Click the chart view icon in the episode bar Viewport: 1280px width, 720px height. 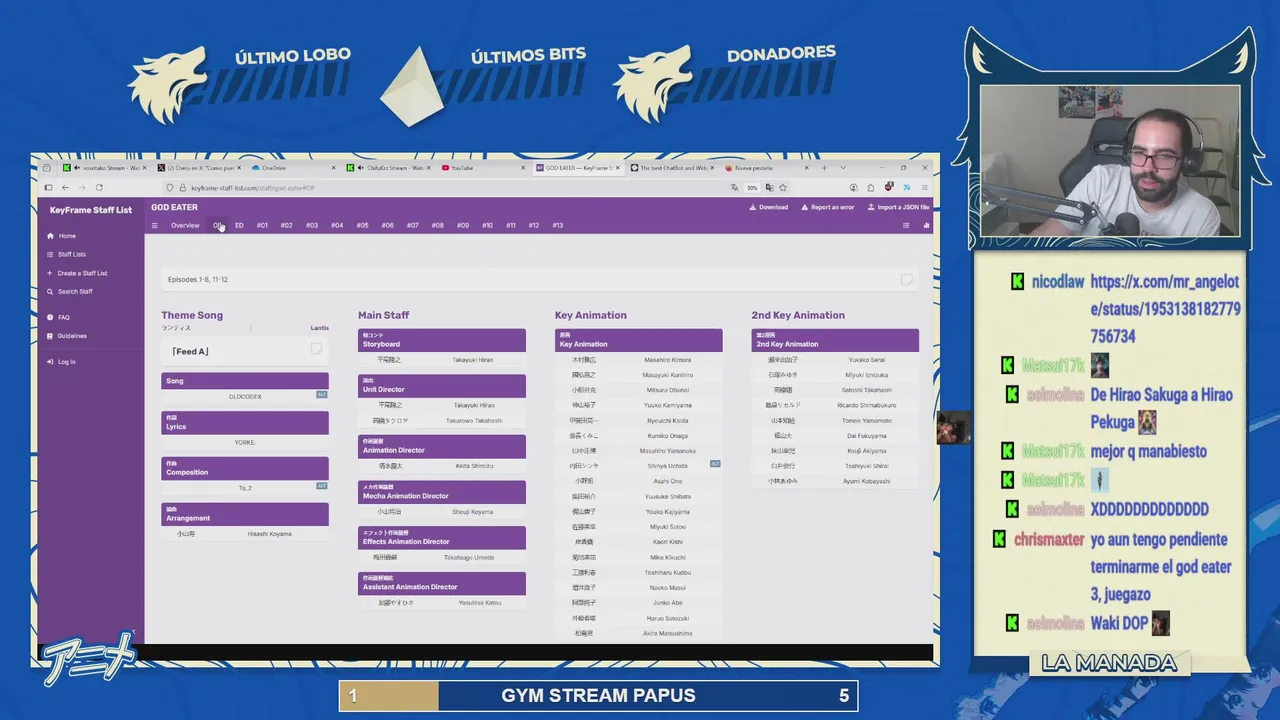[x=926, y=225]
